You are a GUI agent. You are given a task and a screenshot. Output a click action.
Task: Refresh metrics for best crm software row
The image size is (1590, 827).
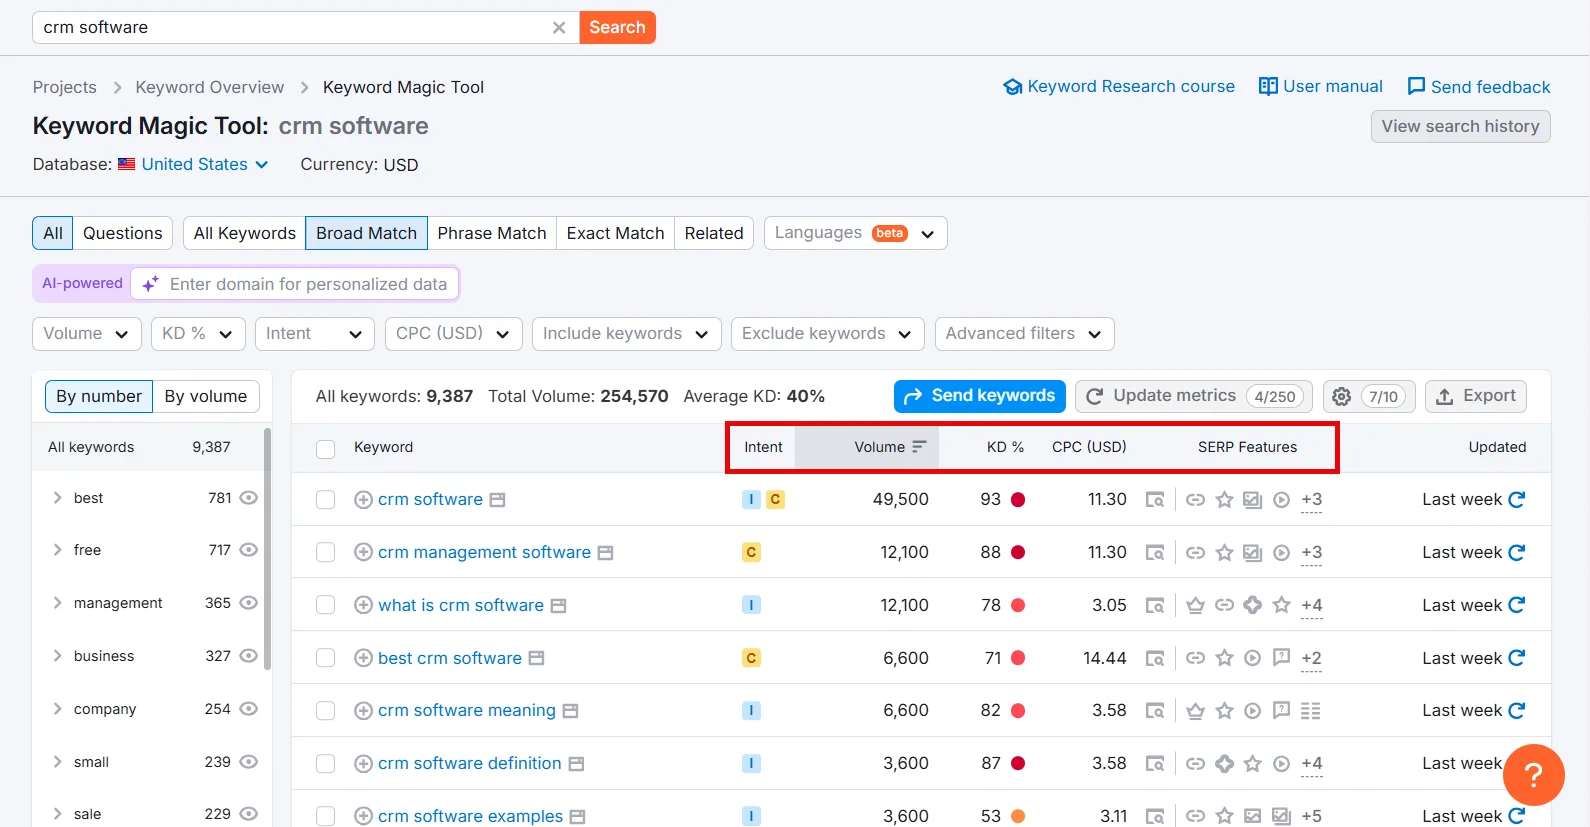(x=1517, y=658)
